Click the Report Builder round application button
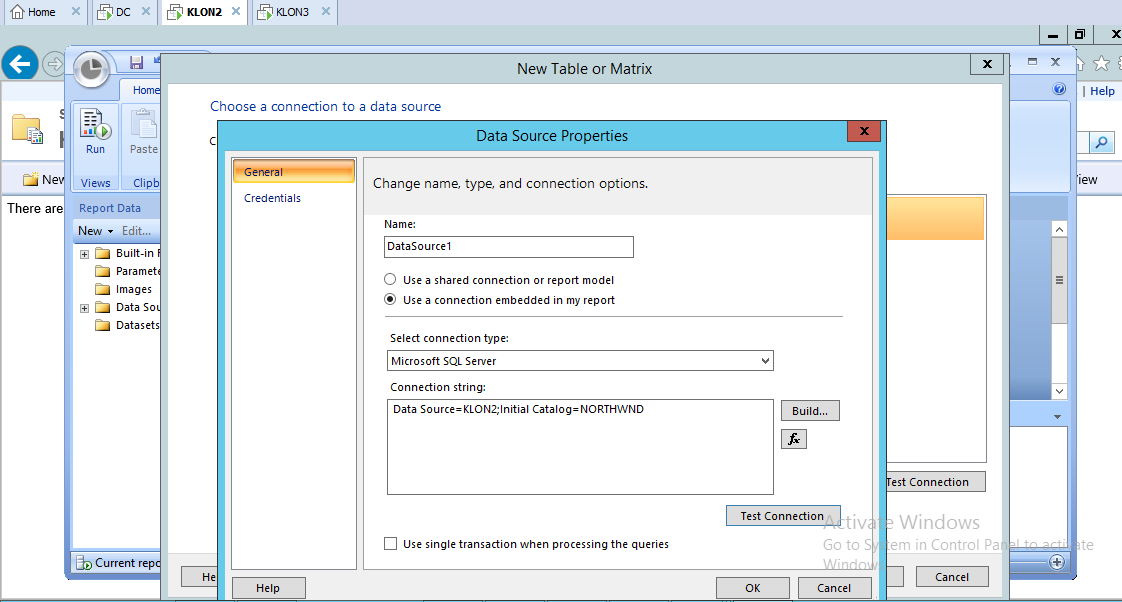This screenshot has width=1122, height=602. coord(92,69)
